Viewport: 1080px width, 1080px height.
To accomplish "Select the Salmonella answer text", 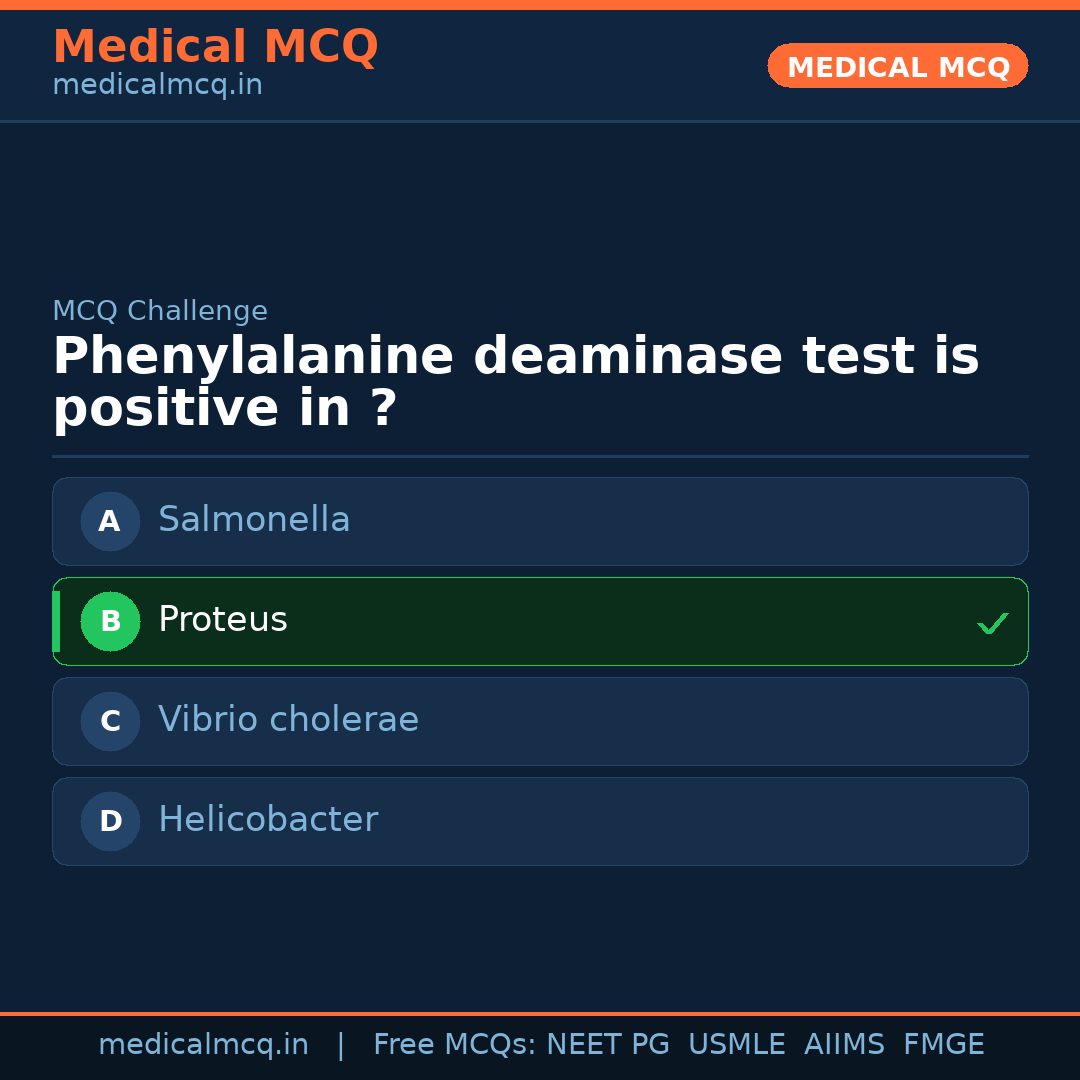I will click(254, 520).
